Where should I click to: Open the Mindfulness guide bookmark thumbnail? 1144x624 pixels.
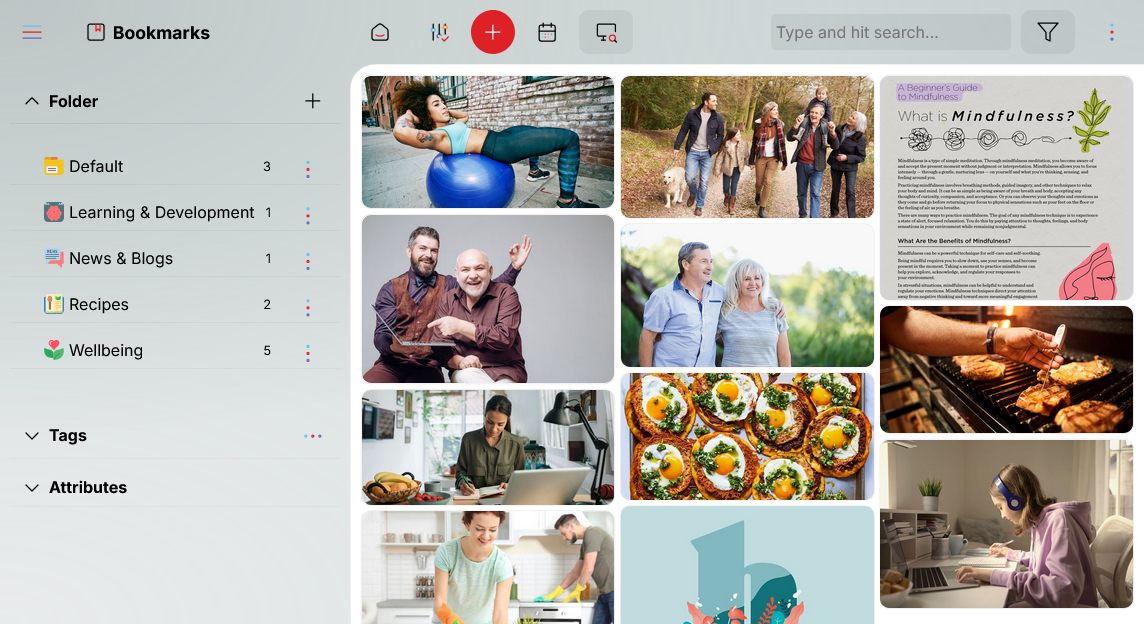click(1006, 188)
